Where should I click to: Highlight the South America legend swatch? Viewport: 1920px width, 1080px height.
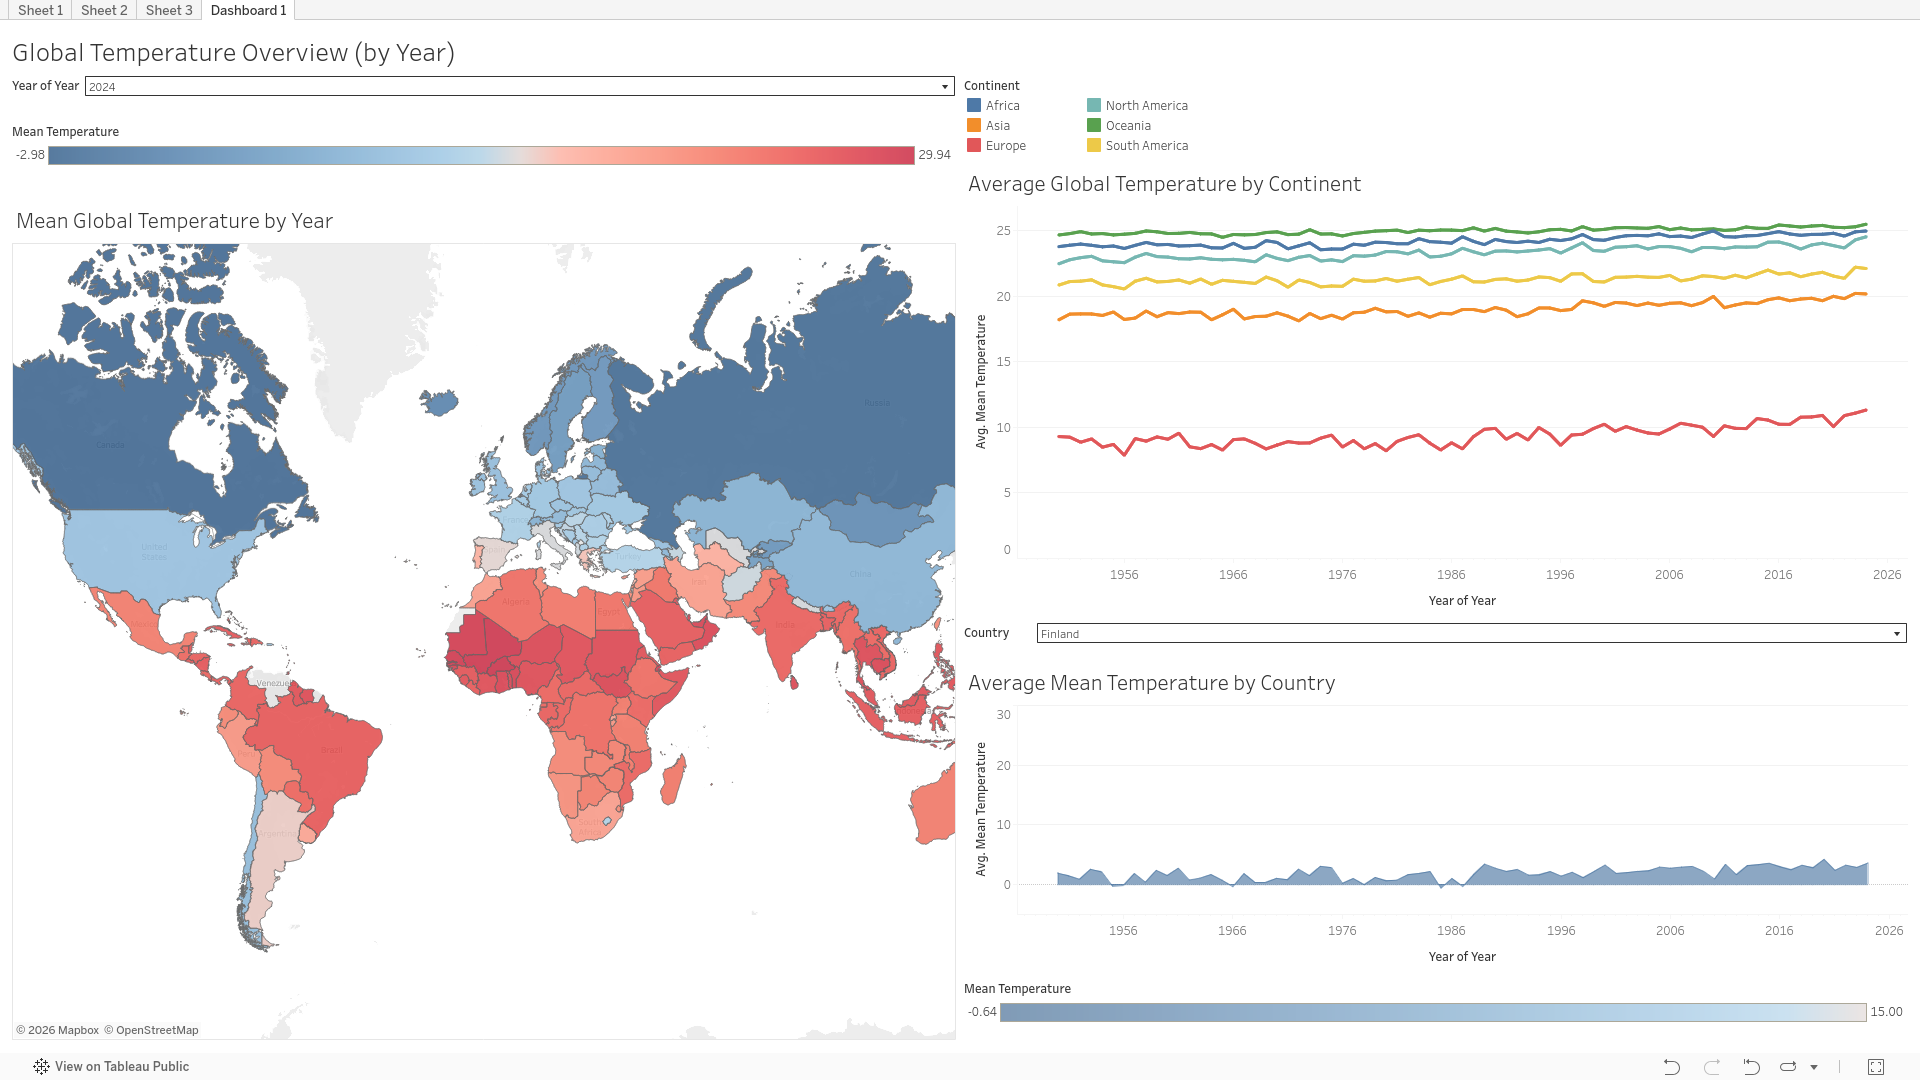click(x=1094, y=146)
